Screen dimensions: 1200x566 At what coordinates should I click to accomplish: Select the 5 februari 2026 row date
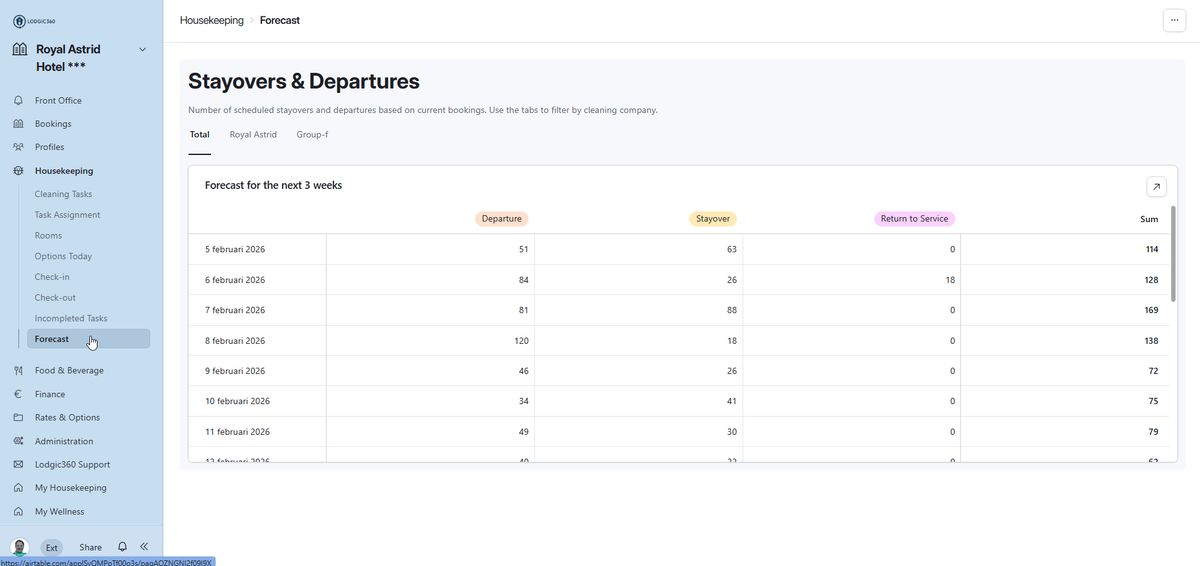(235, 249)
